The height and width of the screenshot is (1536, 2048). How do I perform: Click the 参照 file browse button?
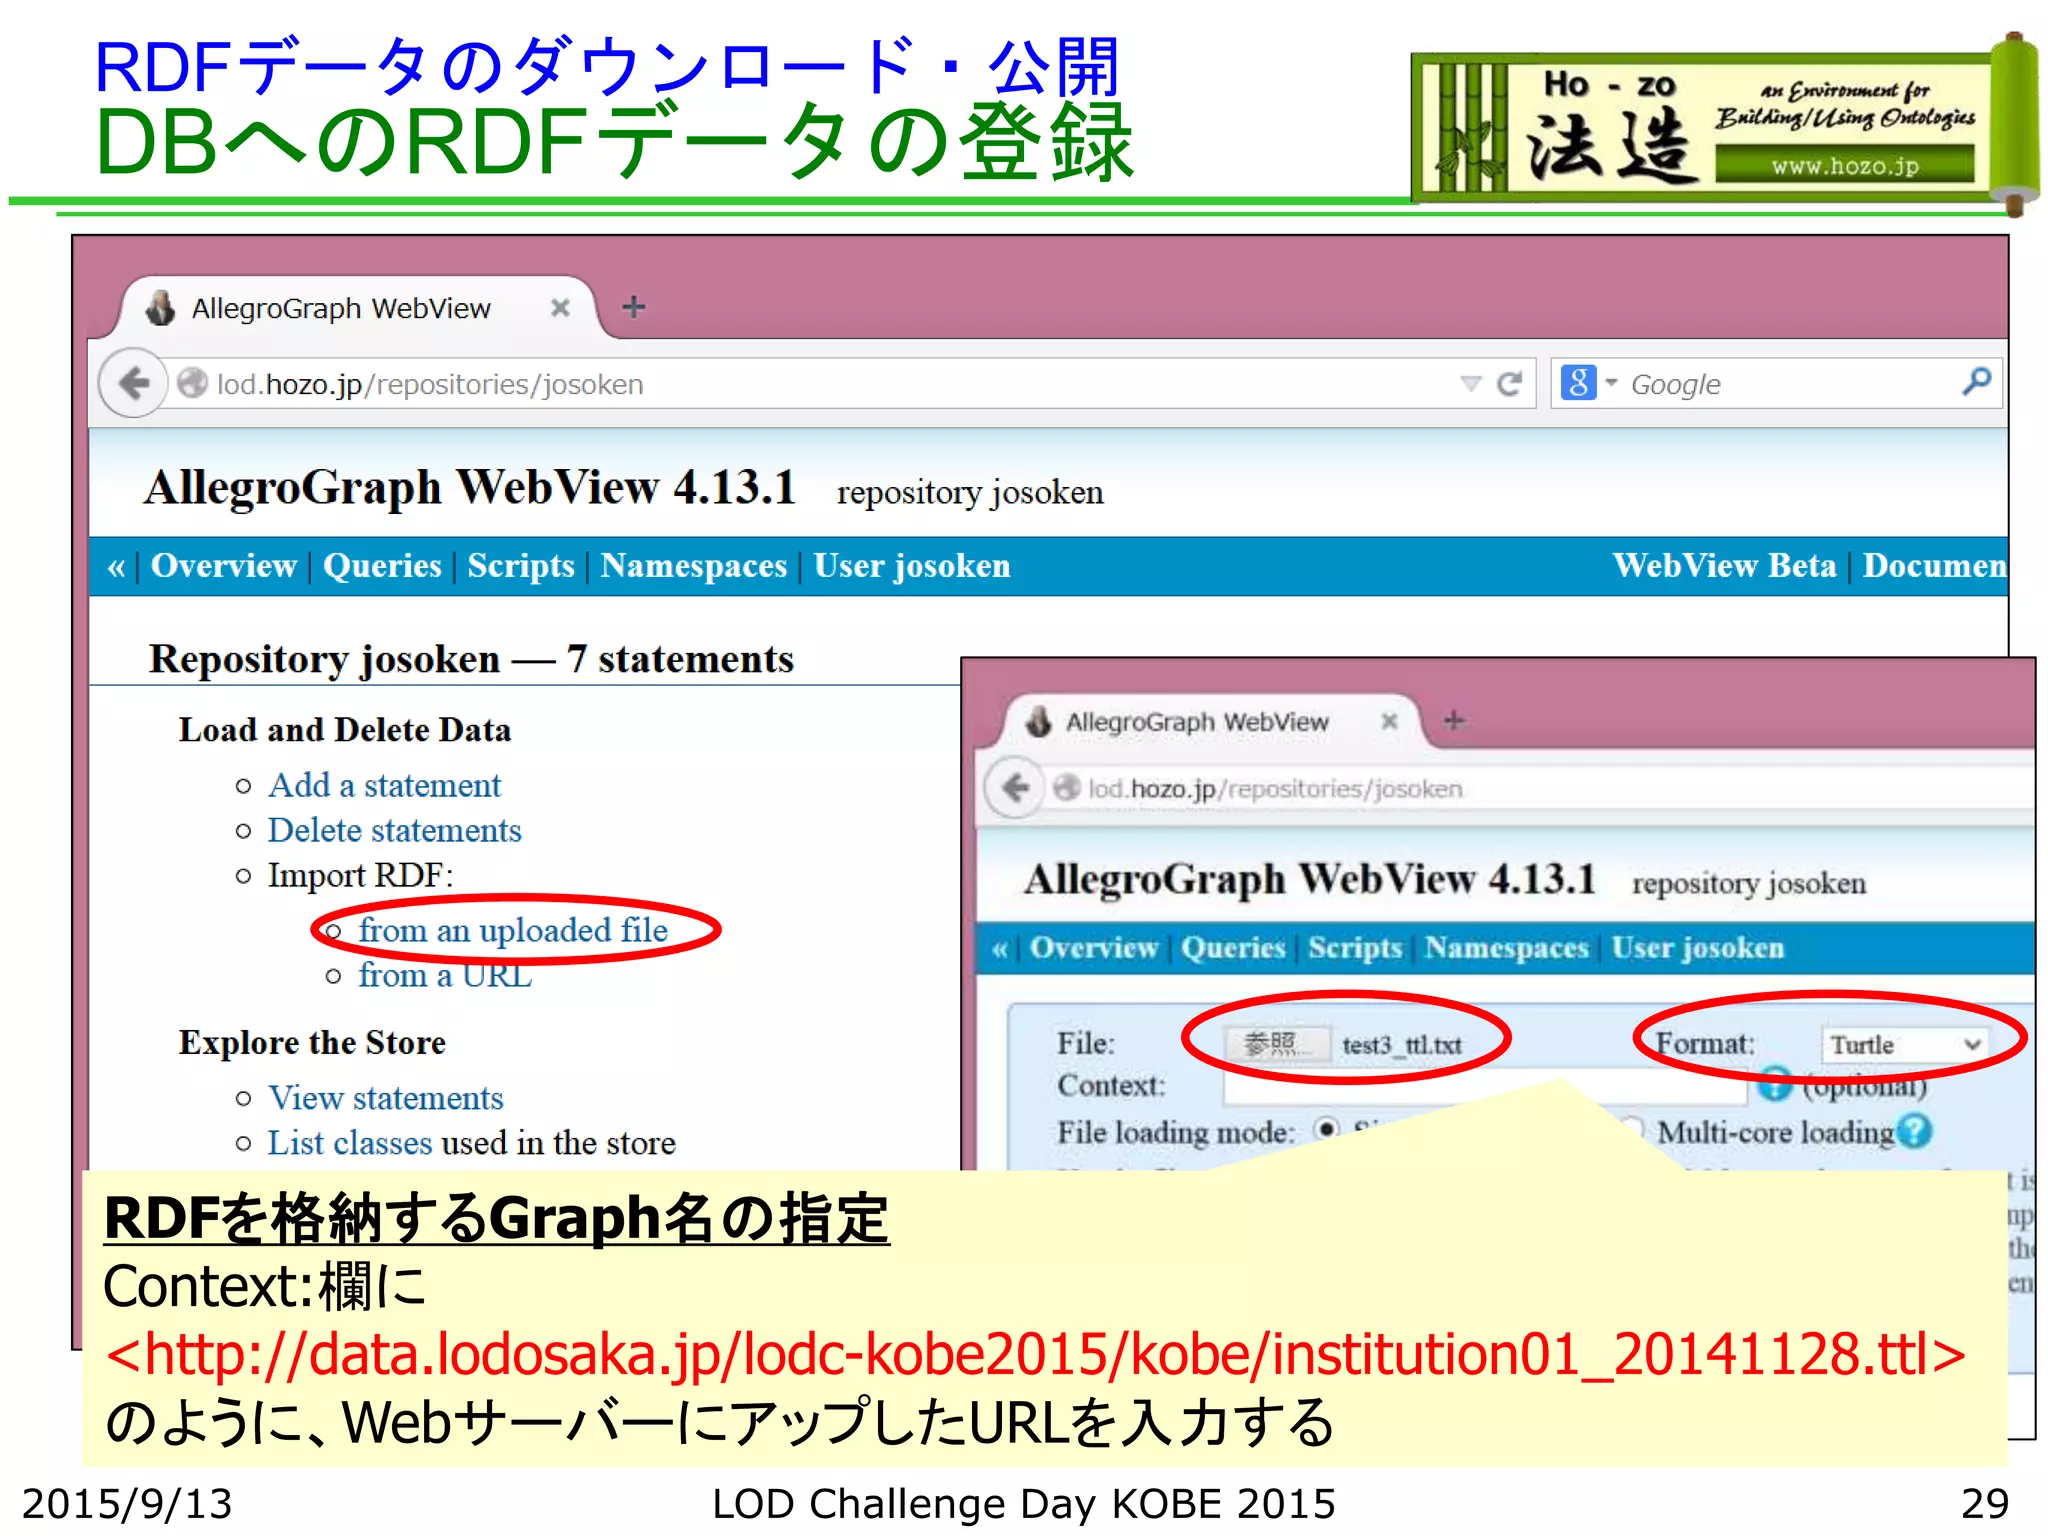1277,1045
